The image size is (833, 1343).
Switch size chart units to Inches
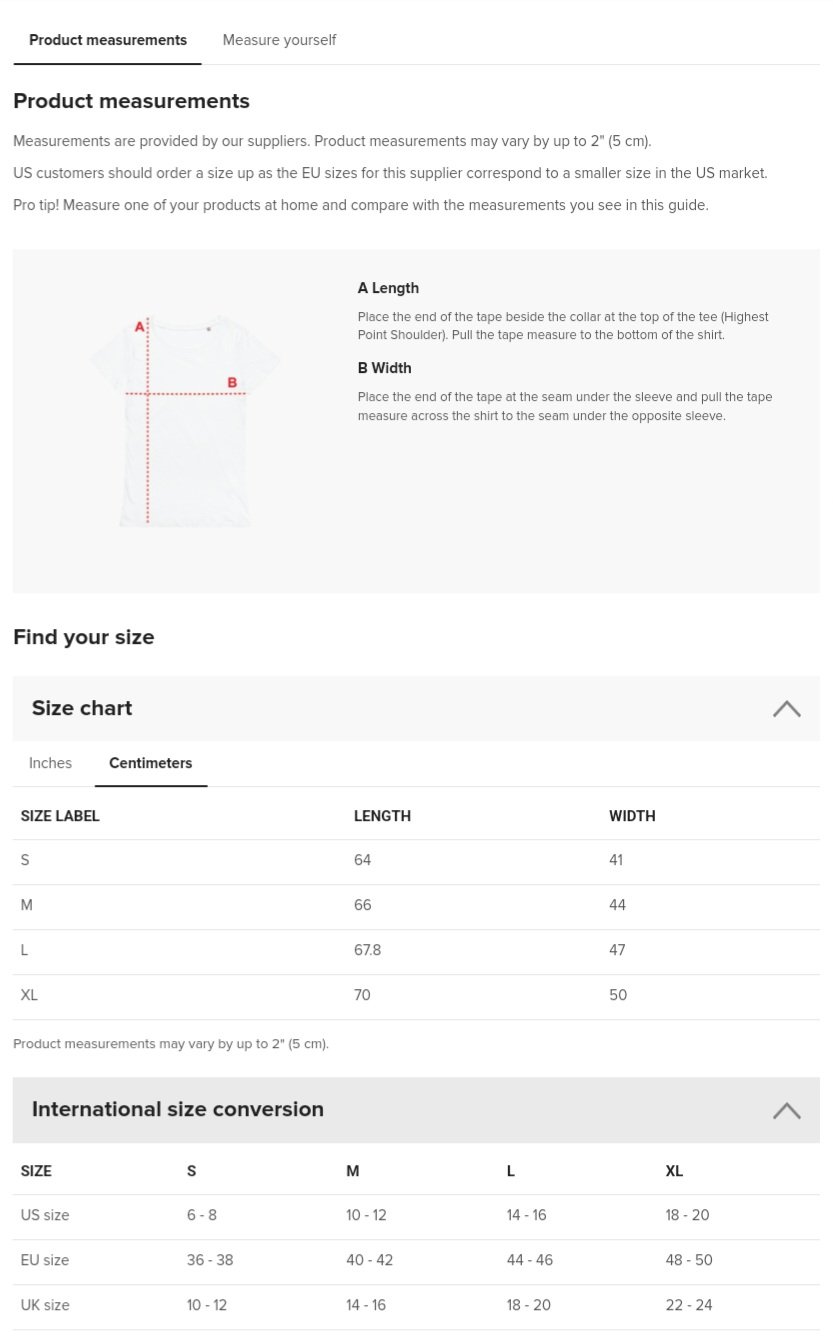(x=50, y=763)
